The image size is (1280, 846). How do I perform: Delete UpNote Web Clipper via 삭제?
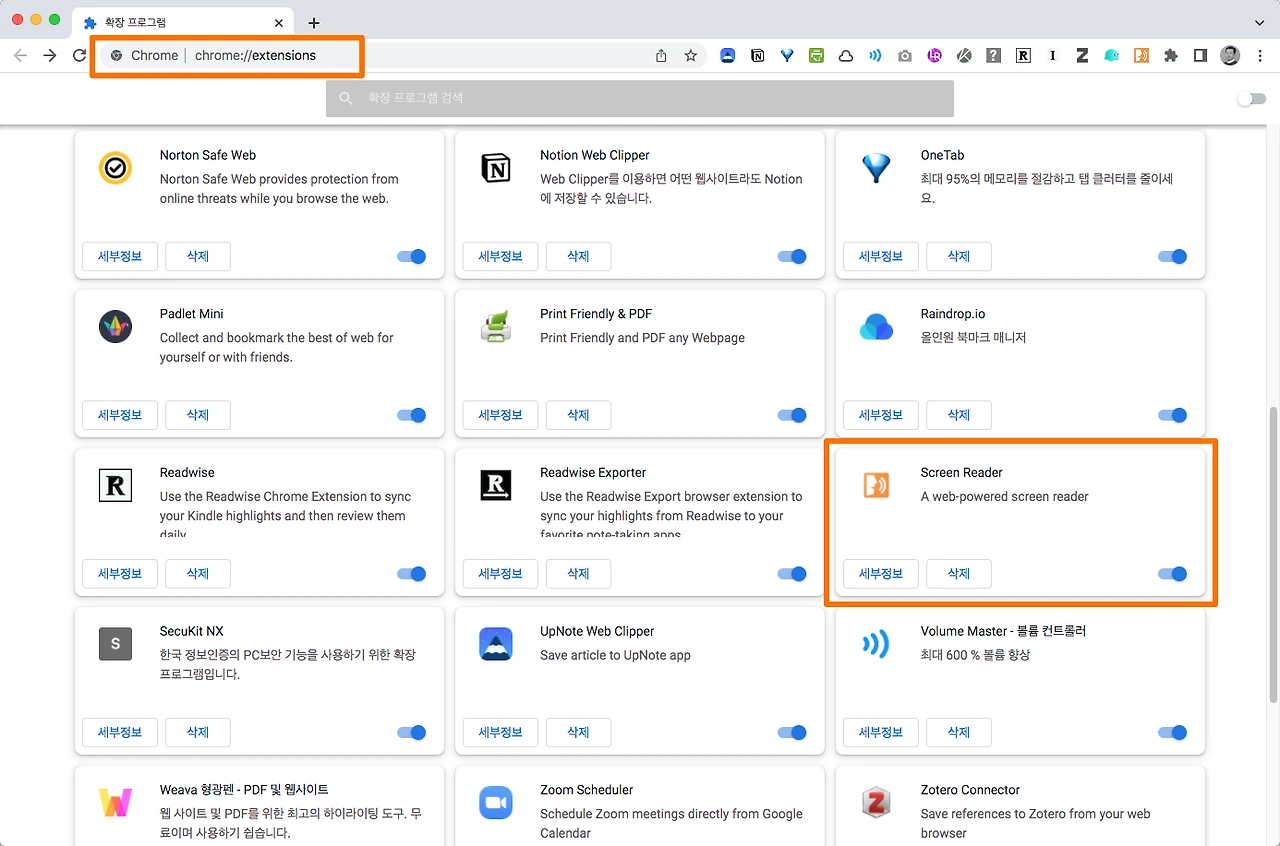click(x=578, y=733)
